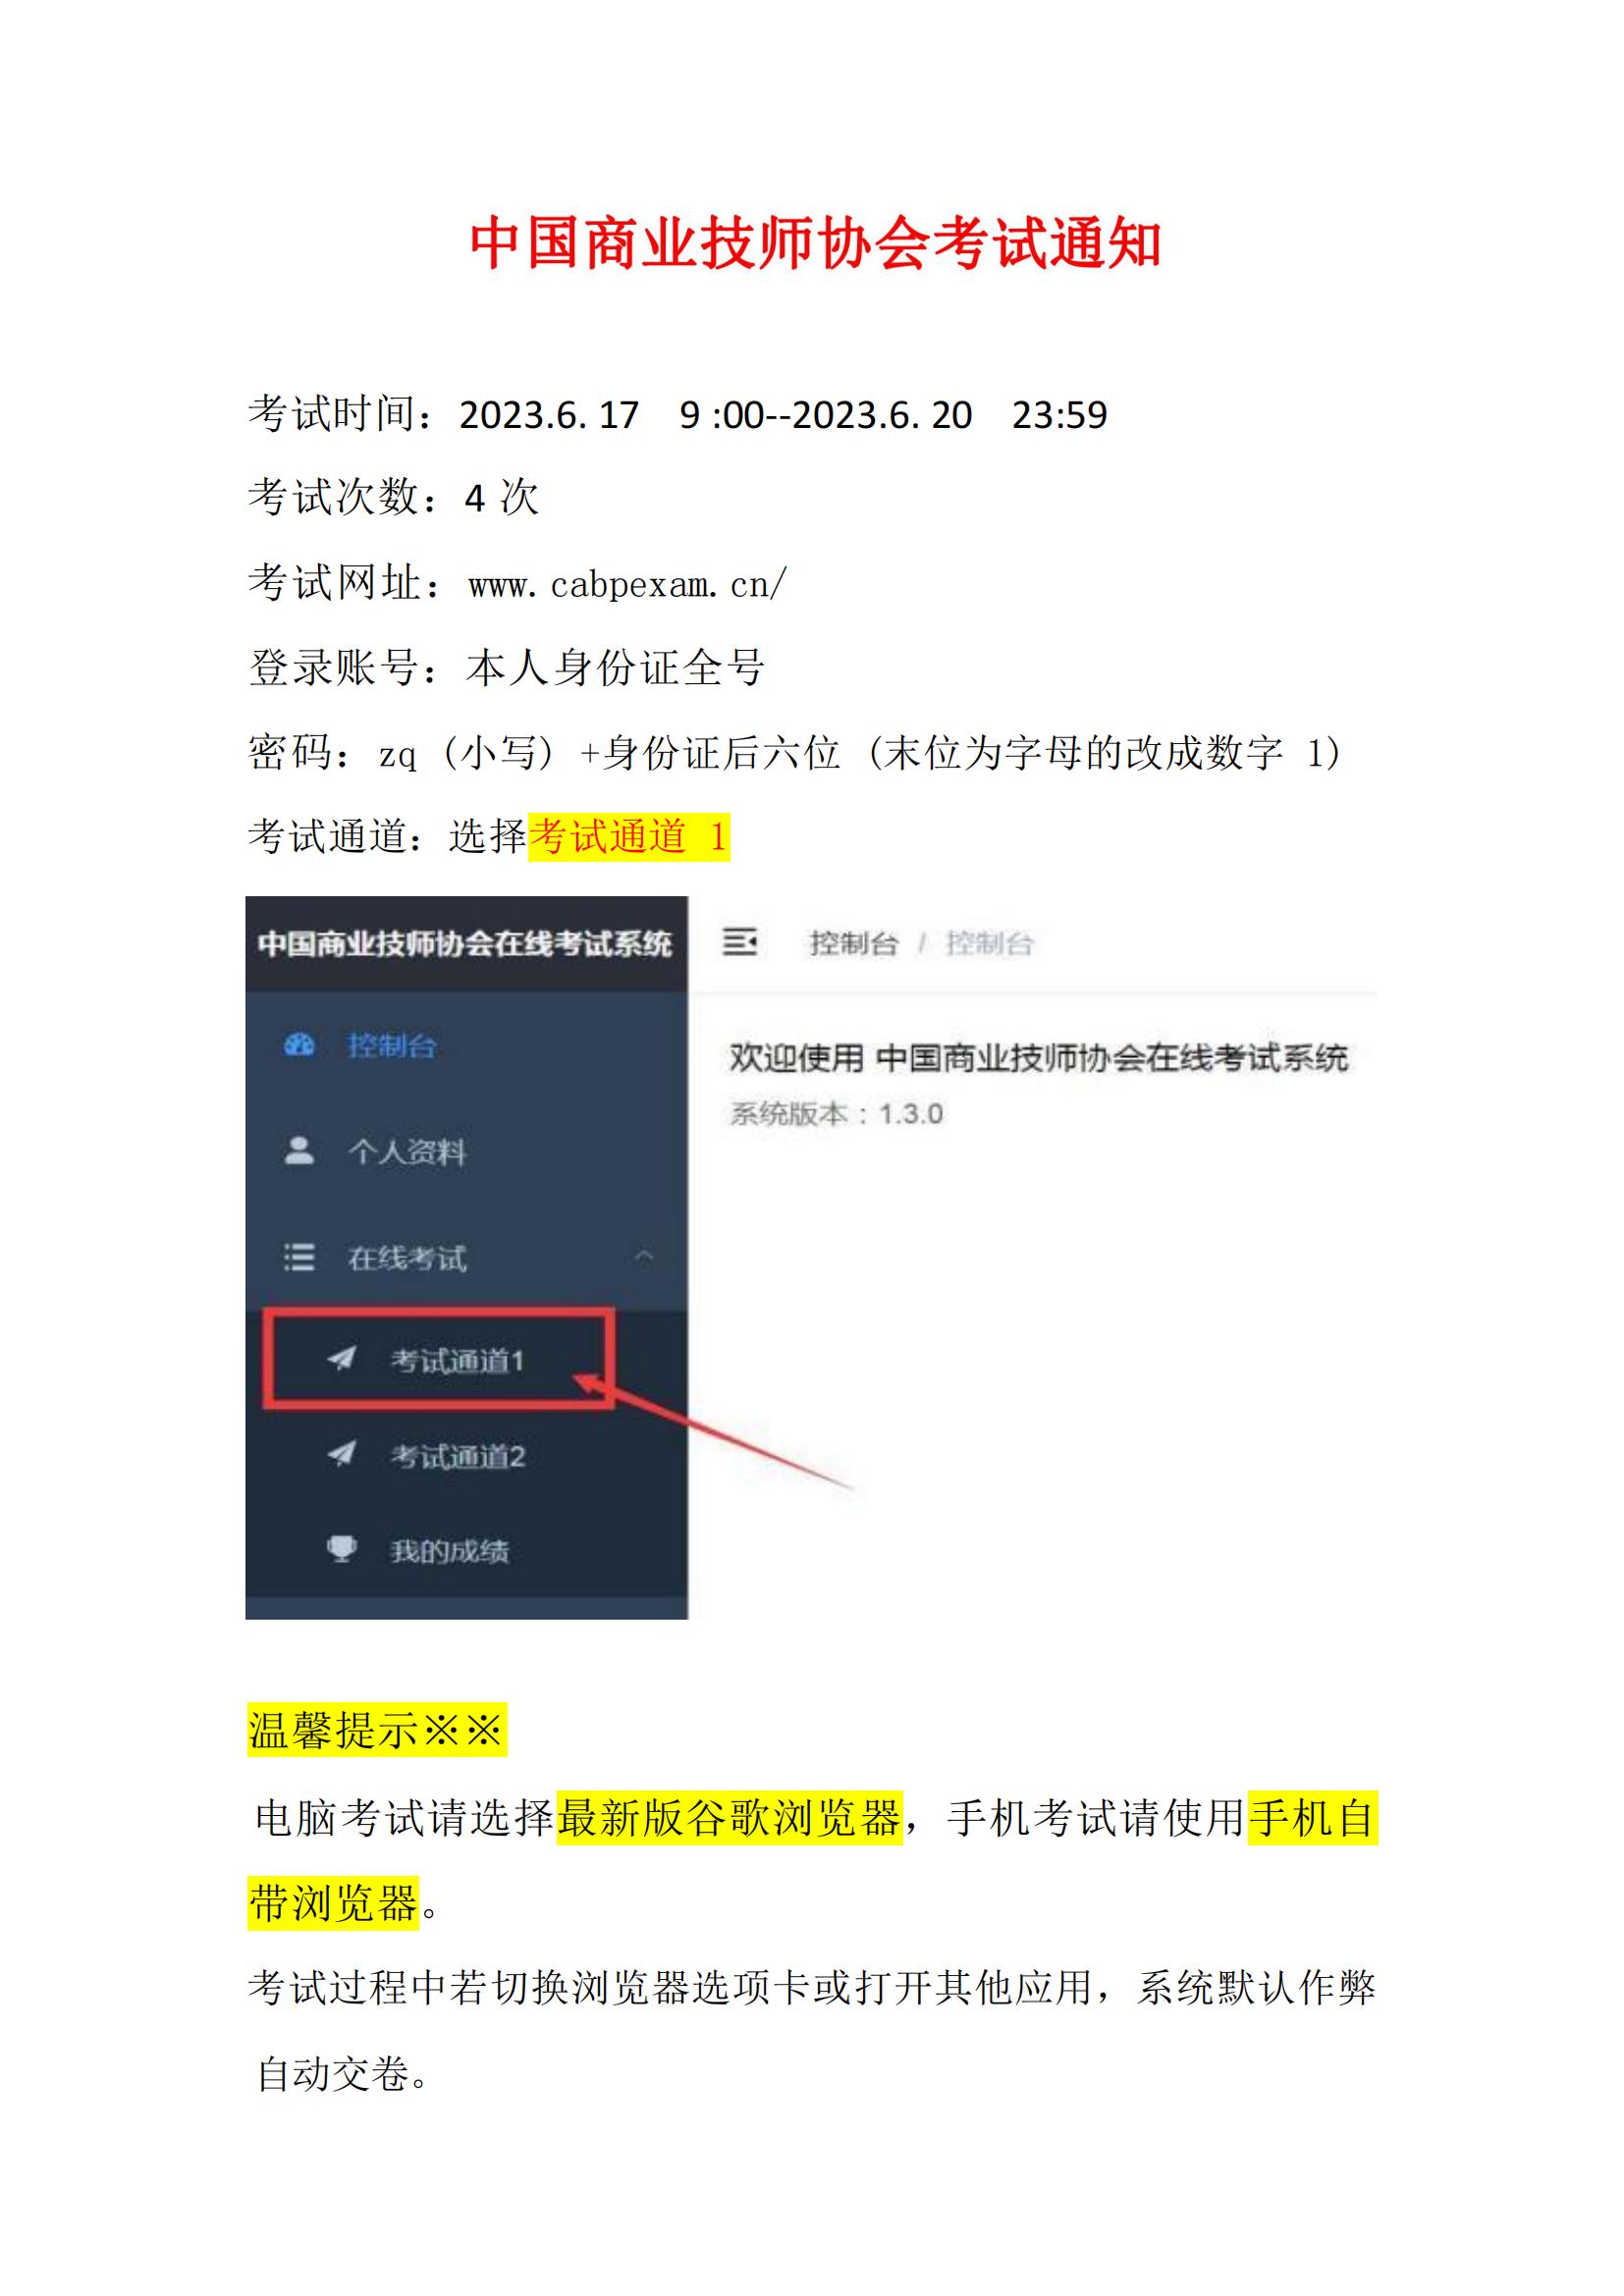Click the greyed 控制台 breadcrumb item
The image size is (1624, 2296).
coord(990,943)
